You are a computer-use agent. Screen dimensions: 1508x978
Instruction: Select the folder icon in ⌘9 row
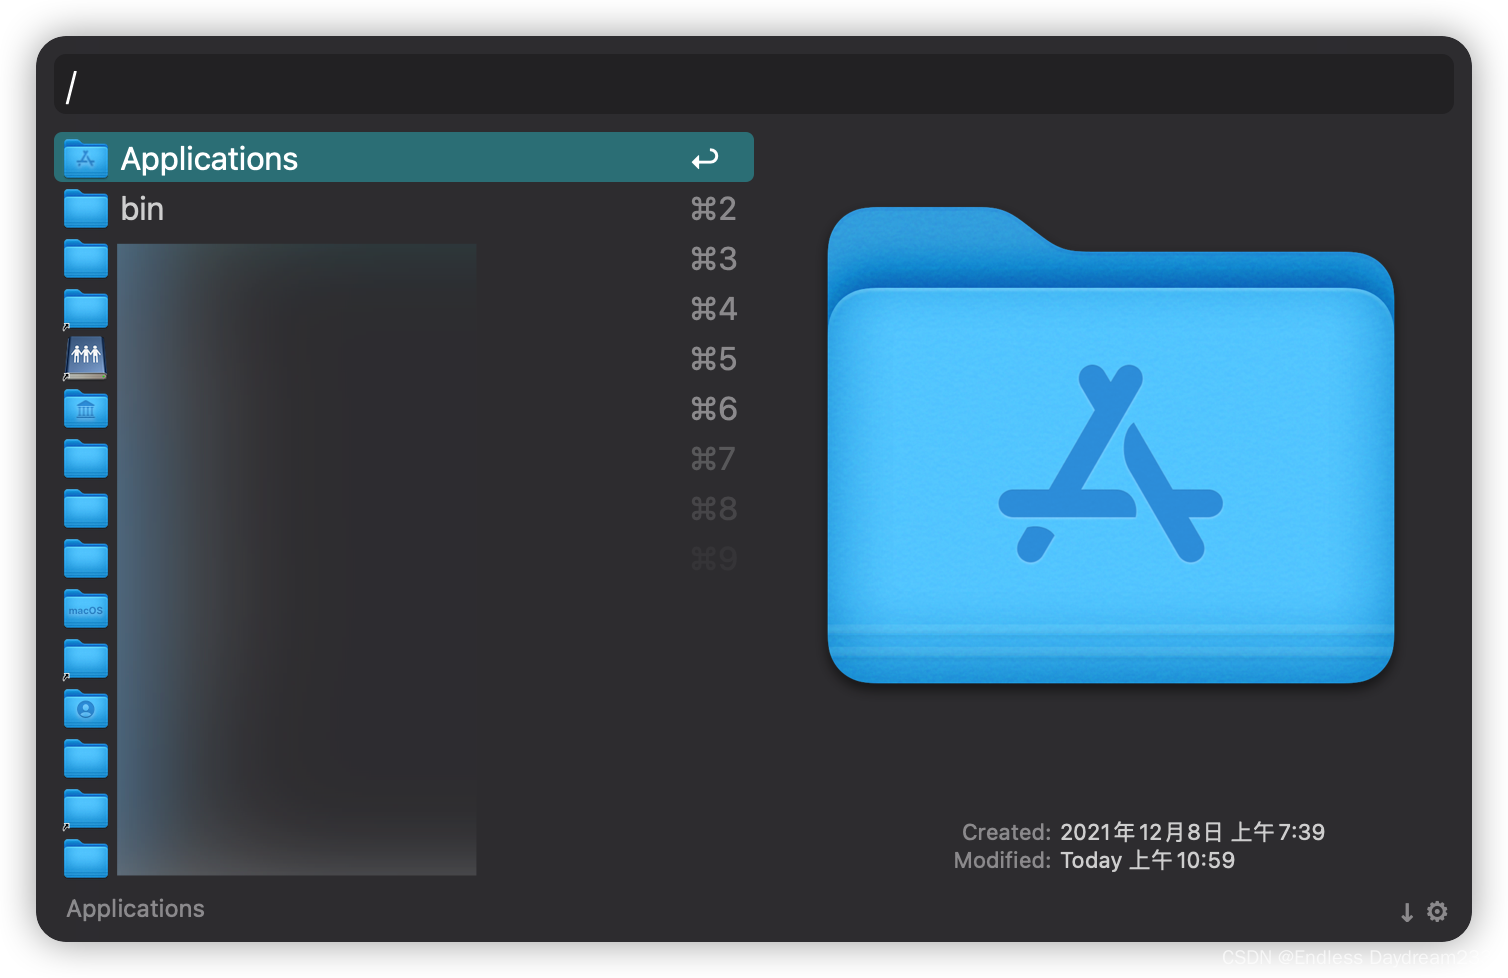pos(86,558)
